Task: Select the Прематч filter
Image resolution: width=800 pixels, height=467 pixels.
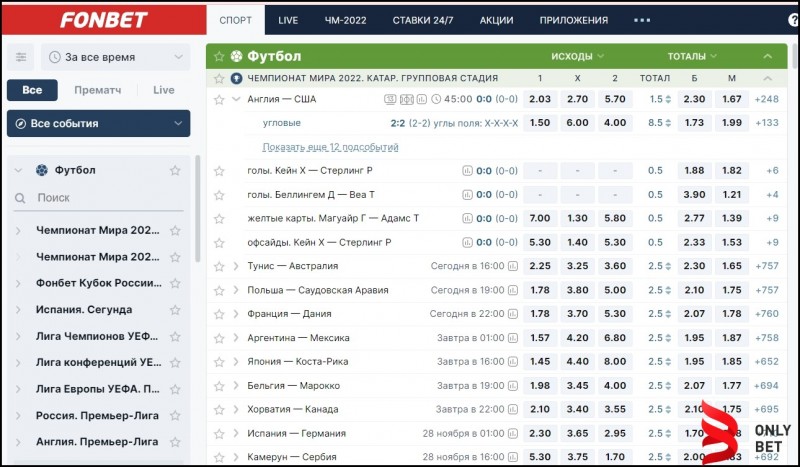Action: pyautogui.click(x=97, y=90)
